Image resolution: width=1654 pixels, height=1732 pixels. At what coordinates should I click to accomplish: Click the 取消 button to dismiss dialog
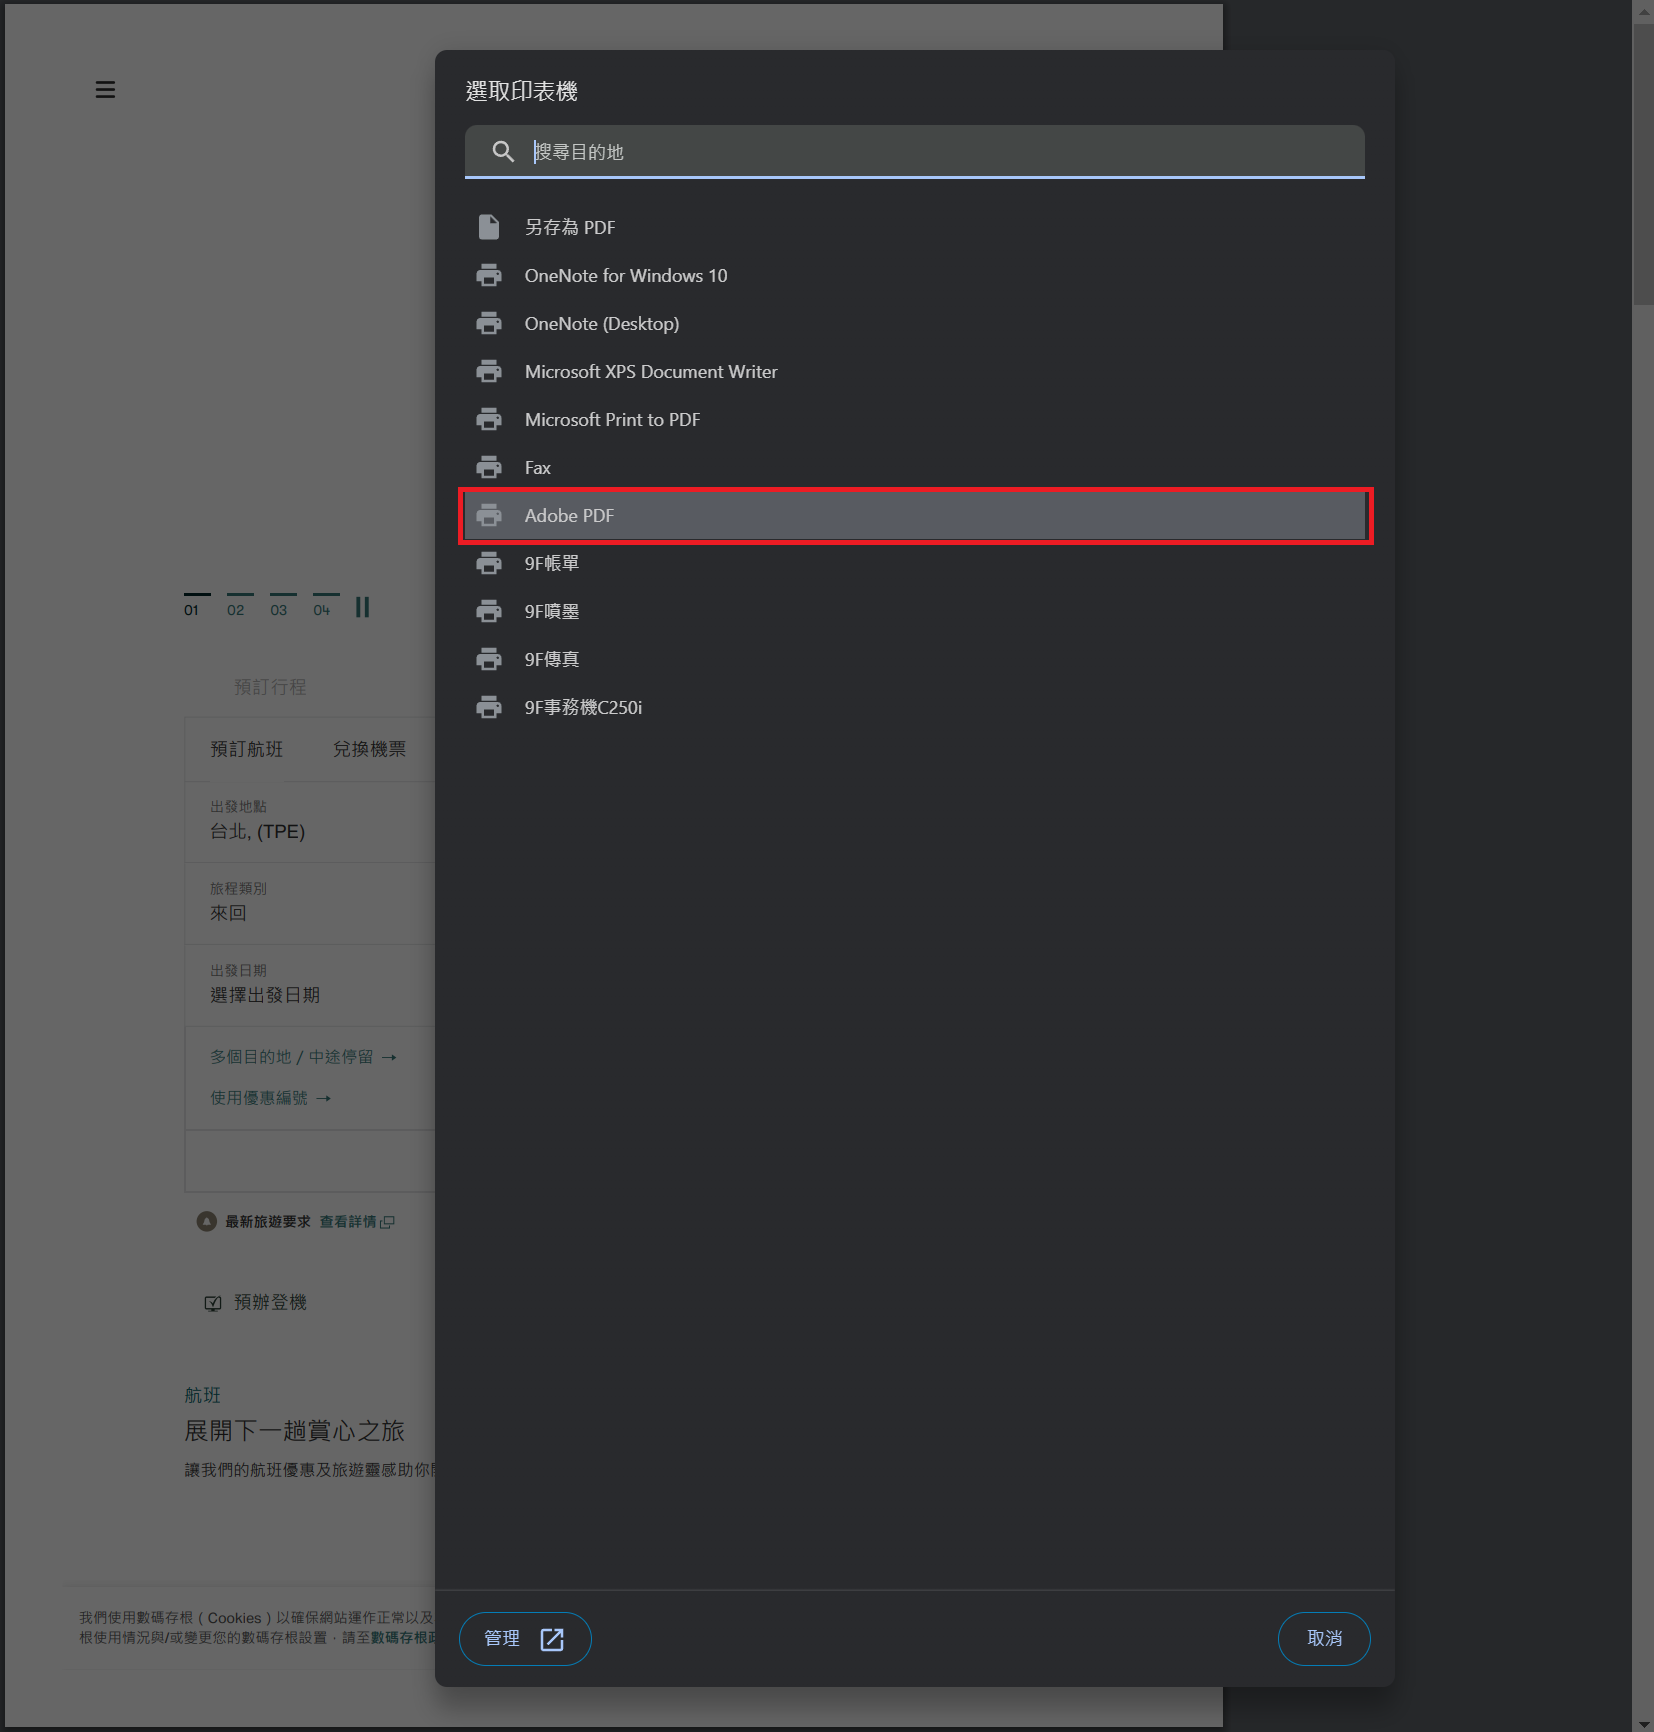tap(1323, 1638)
